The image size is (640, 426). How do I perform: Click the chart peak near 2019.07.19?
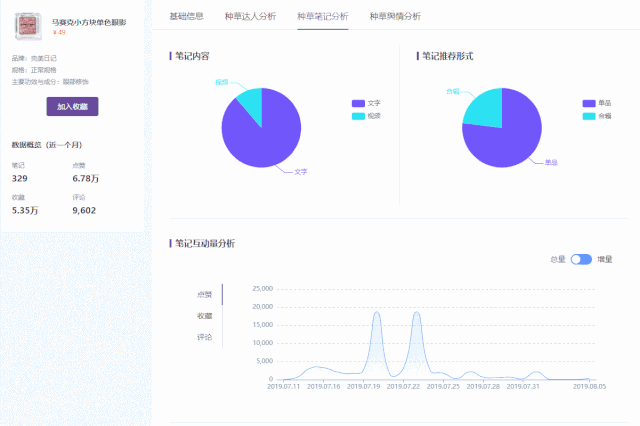(377, 313)
